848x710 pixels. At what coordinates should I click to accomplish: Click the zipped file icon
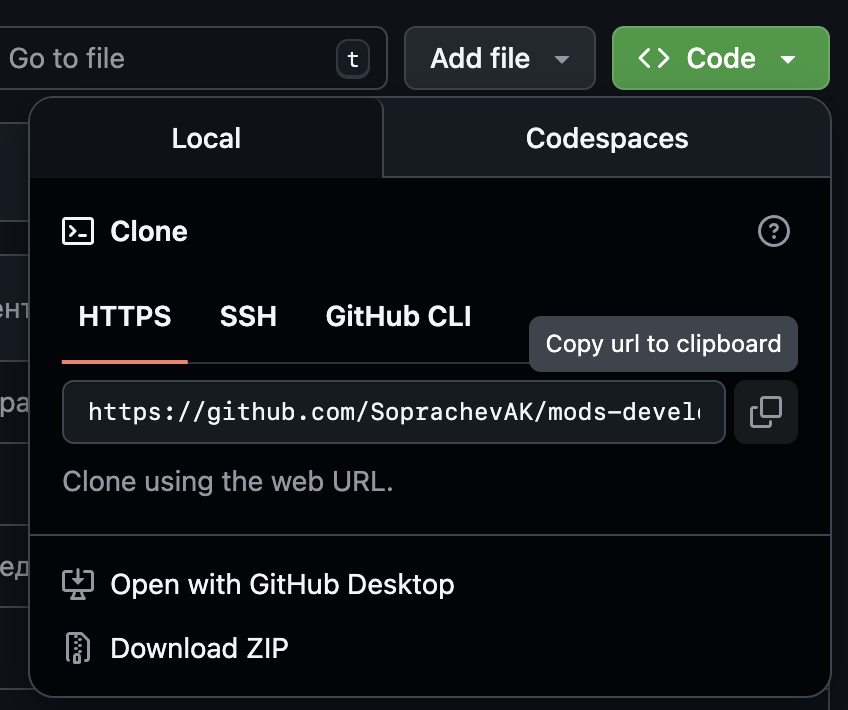[x=78, y=648]
